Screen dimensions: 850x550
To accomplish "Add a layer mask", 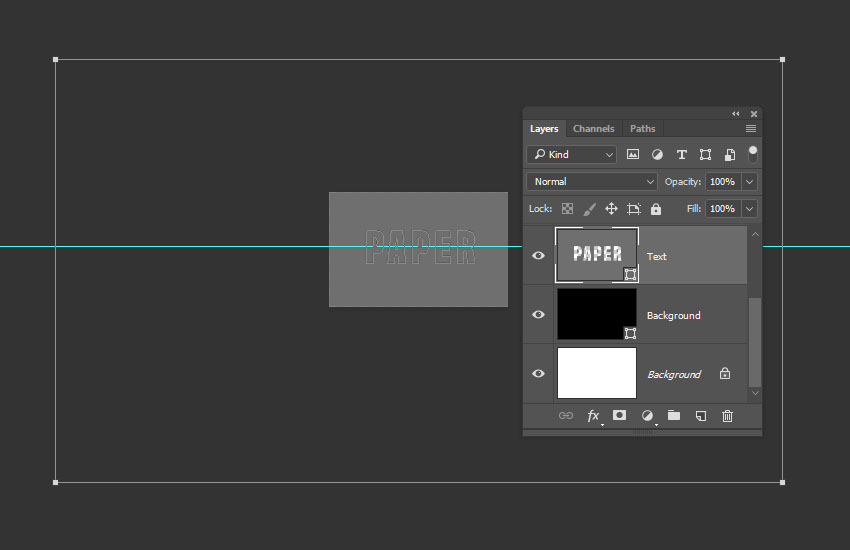I will tap(620, 415).
